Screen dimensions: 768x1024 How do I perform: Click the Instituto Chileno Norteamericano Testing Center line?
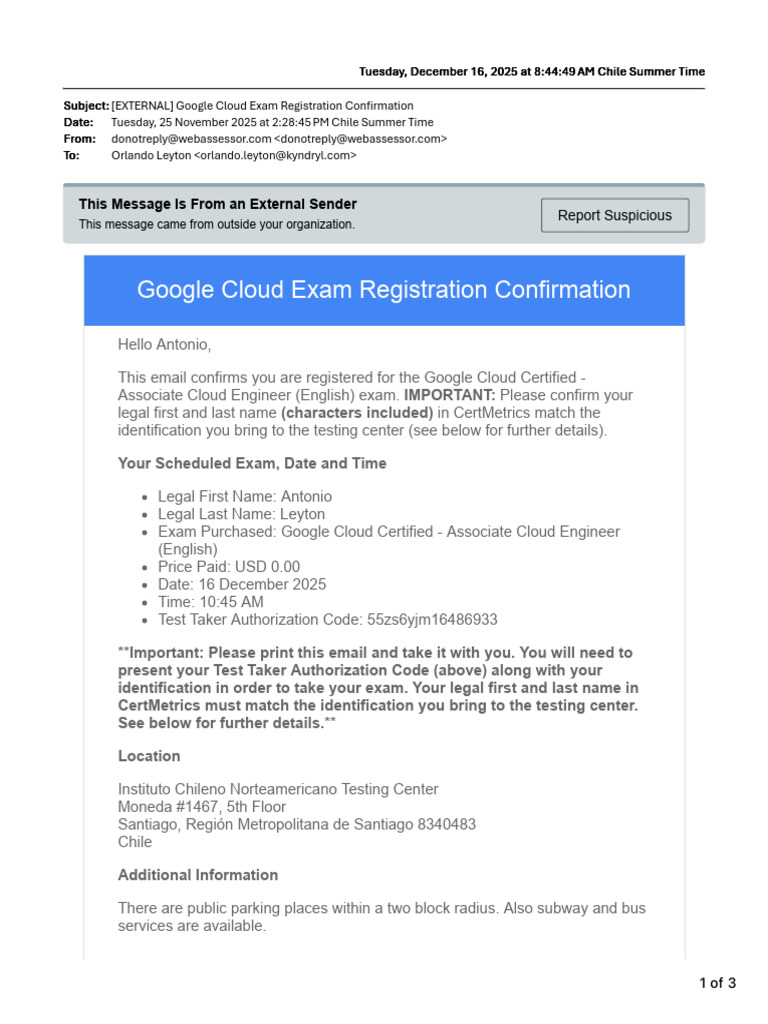278,789
